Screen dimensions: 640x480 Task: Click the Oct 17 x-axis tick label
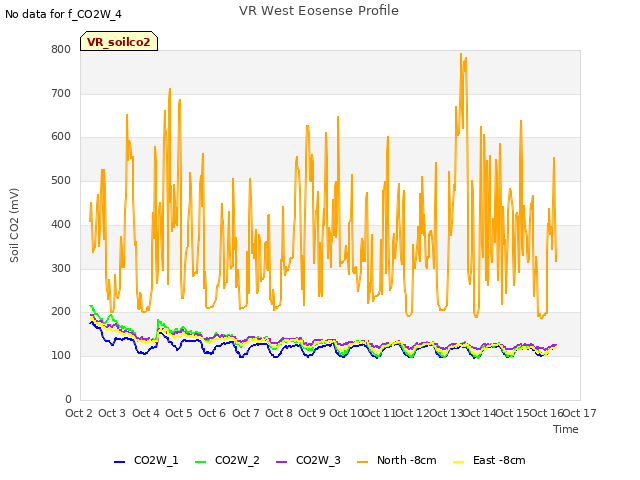580,413
